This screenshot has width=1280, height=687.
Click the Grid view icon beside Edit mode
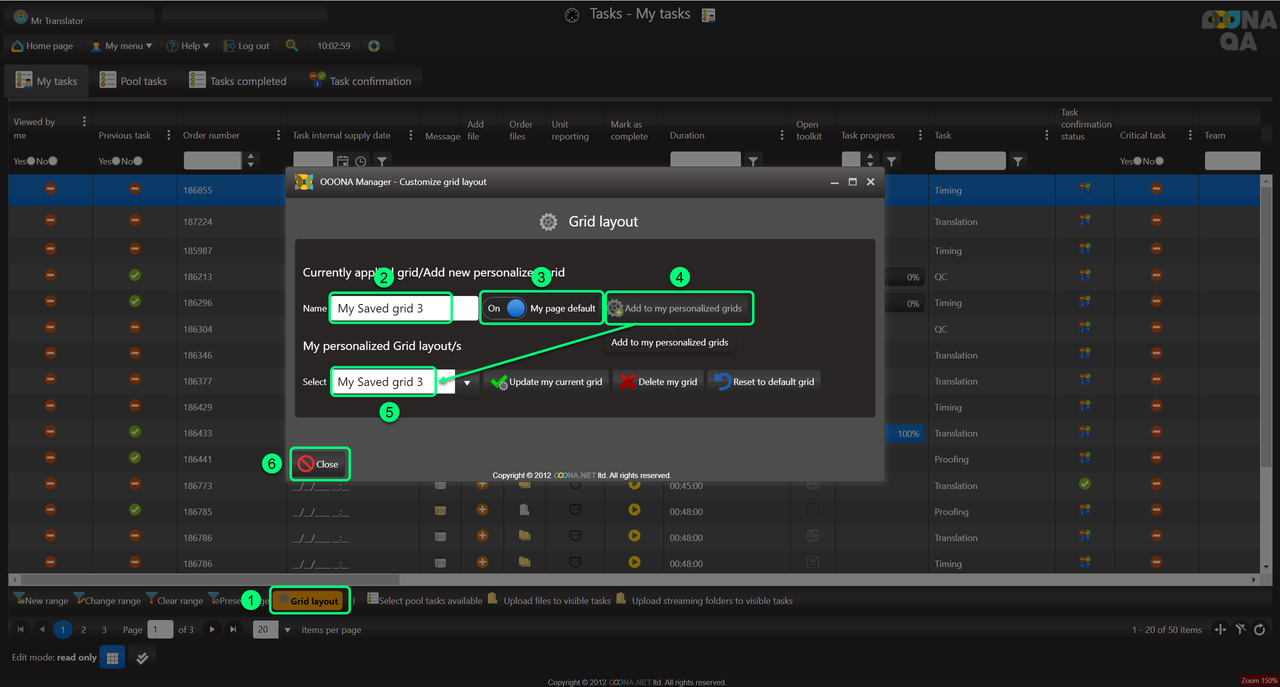pos(112,658)
